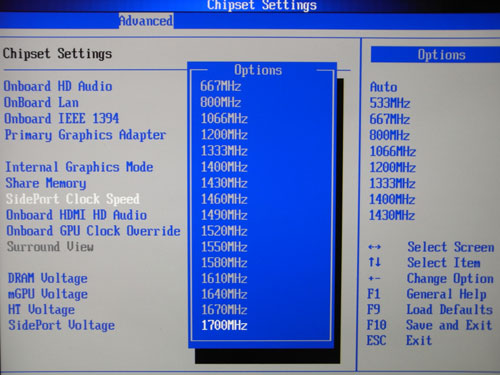This screenshot has width=500, height=375.
Task: Select the Advanced tab
Action: [x=146, y=21]
